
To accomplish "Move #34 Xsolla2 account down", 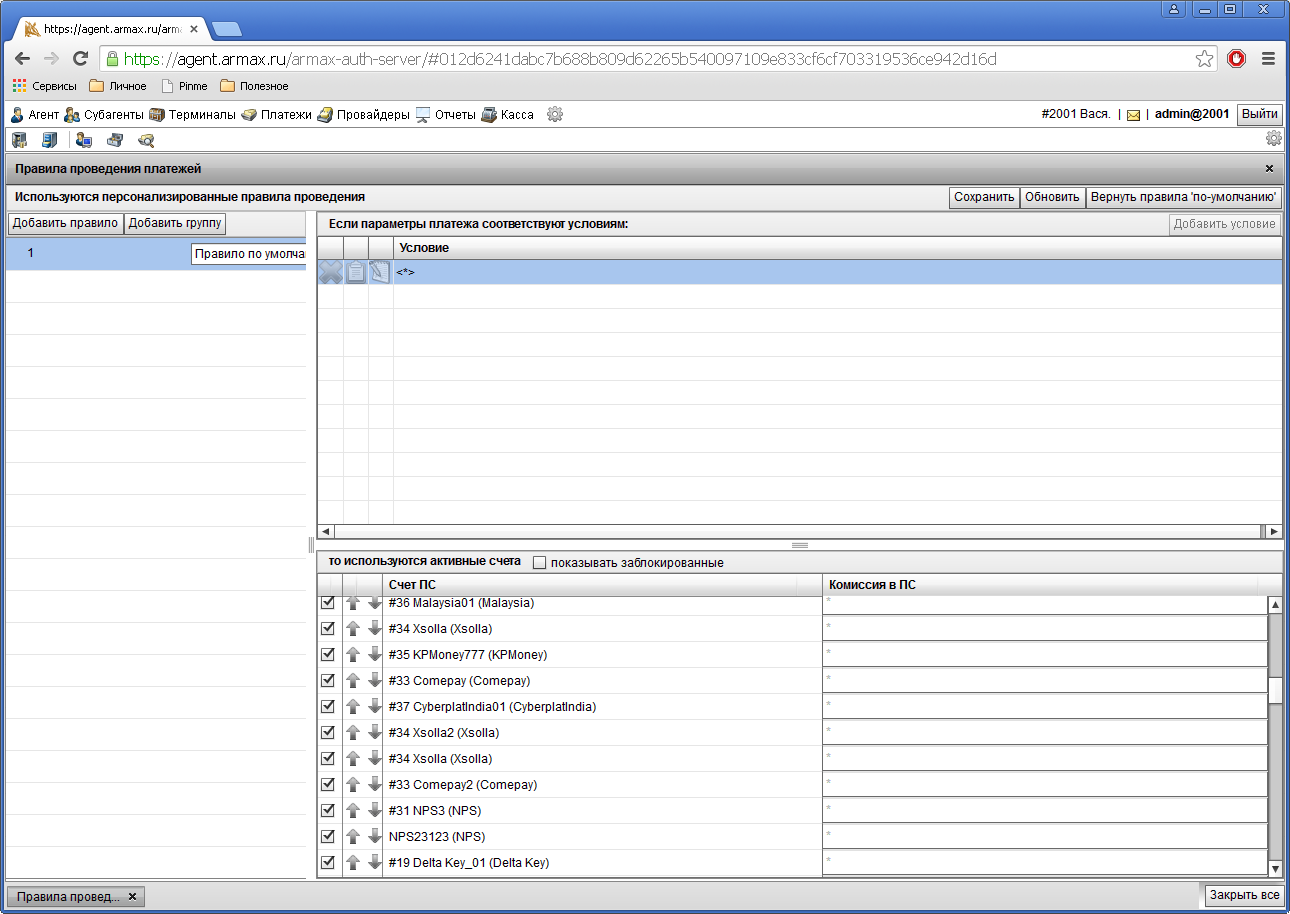I will tap(374, 732).
